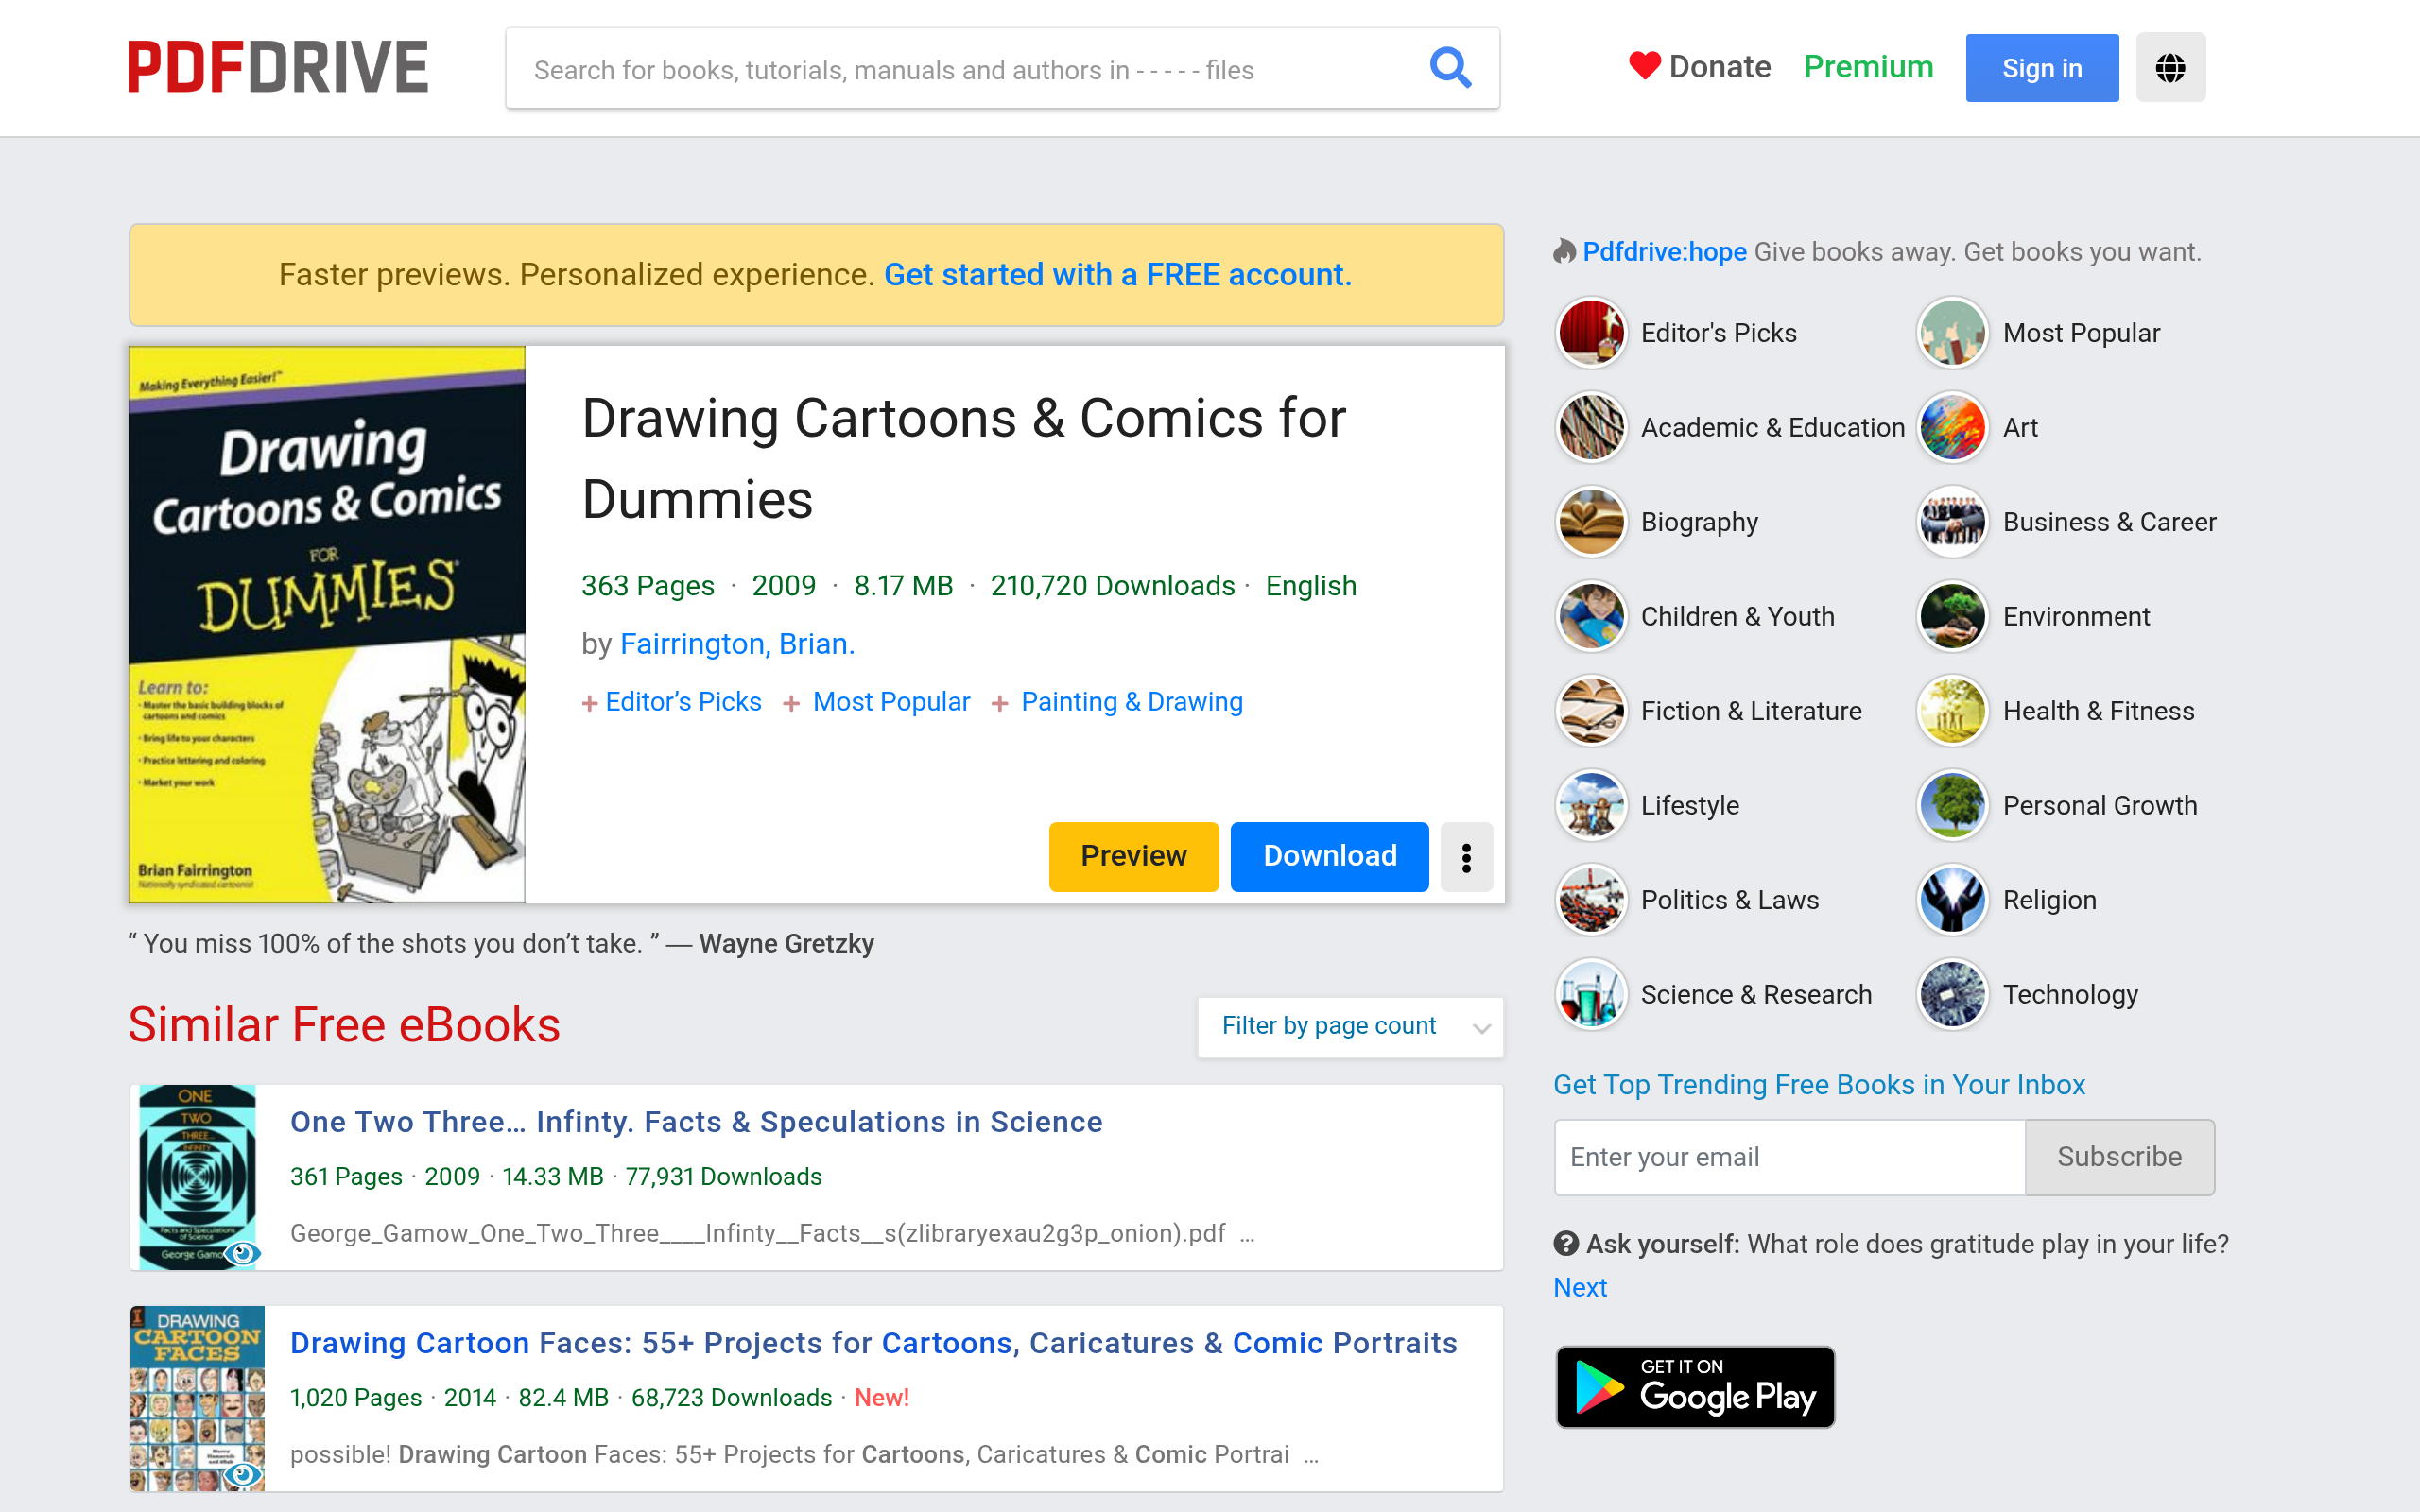Click the English language text

(1311, 586)
